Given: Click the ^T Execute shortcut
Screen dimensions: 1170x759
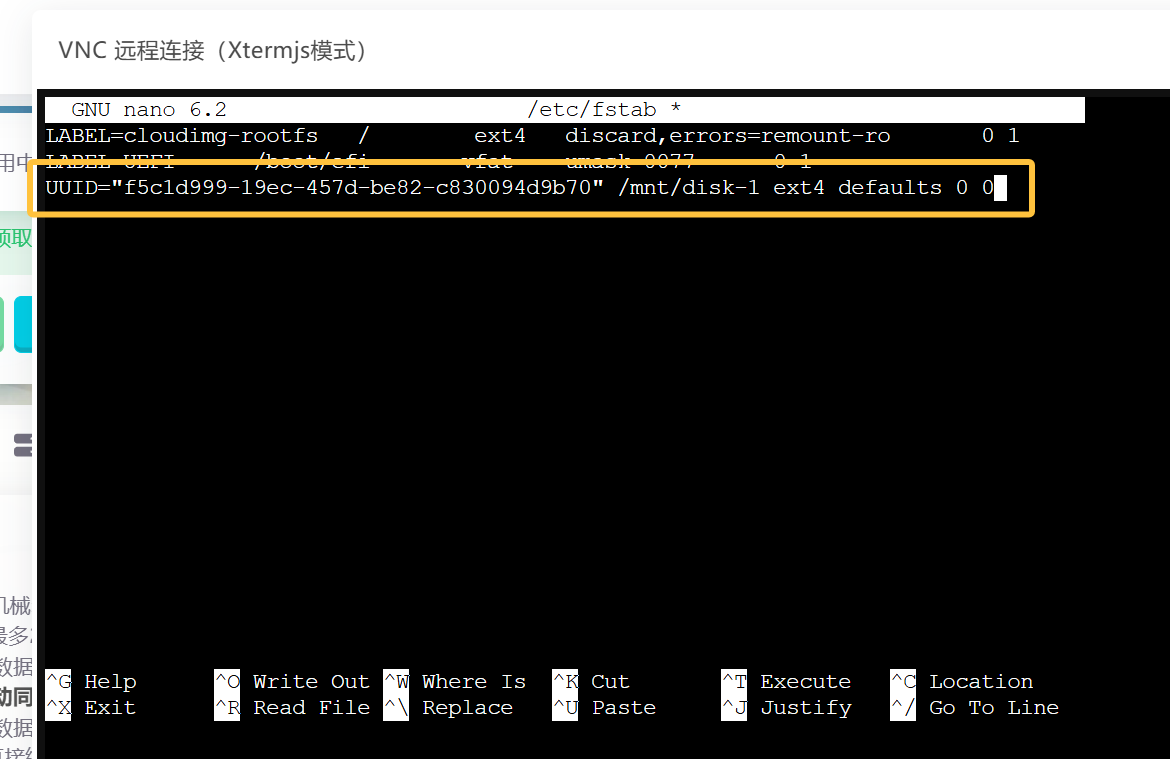Looking at the screenshot, I should (786, 682).
